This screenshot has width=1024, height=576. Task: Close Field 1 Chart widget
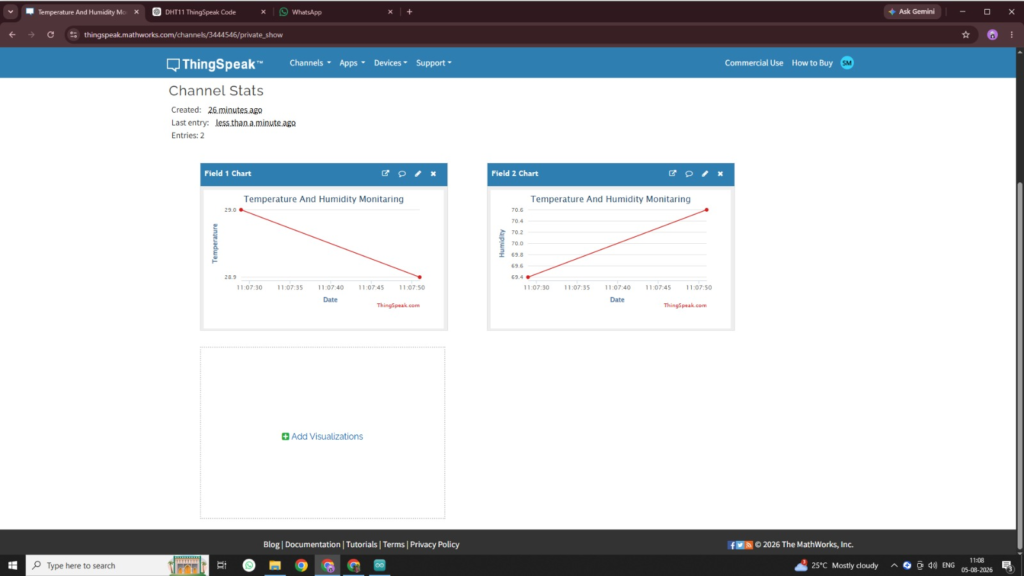tap(434, 174)
